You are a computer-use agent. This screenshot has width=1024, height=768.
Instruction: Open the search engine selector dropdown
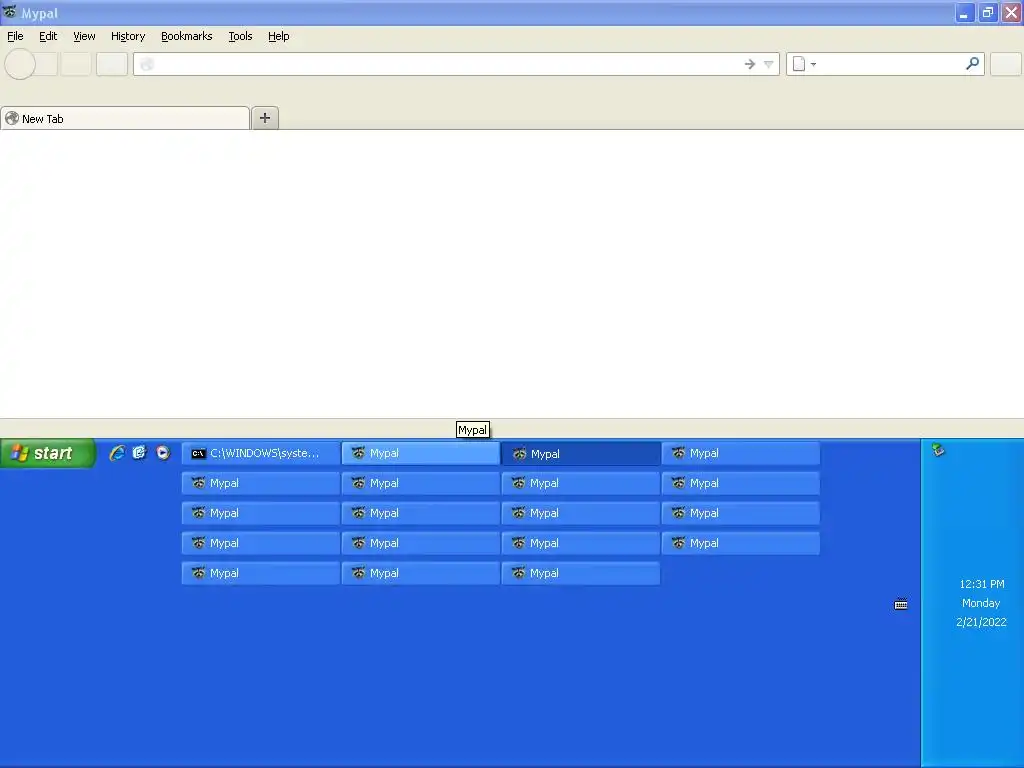coord(804,64)
